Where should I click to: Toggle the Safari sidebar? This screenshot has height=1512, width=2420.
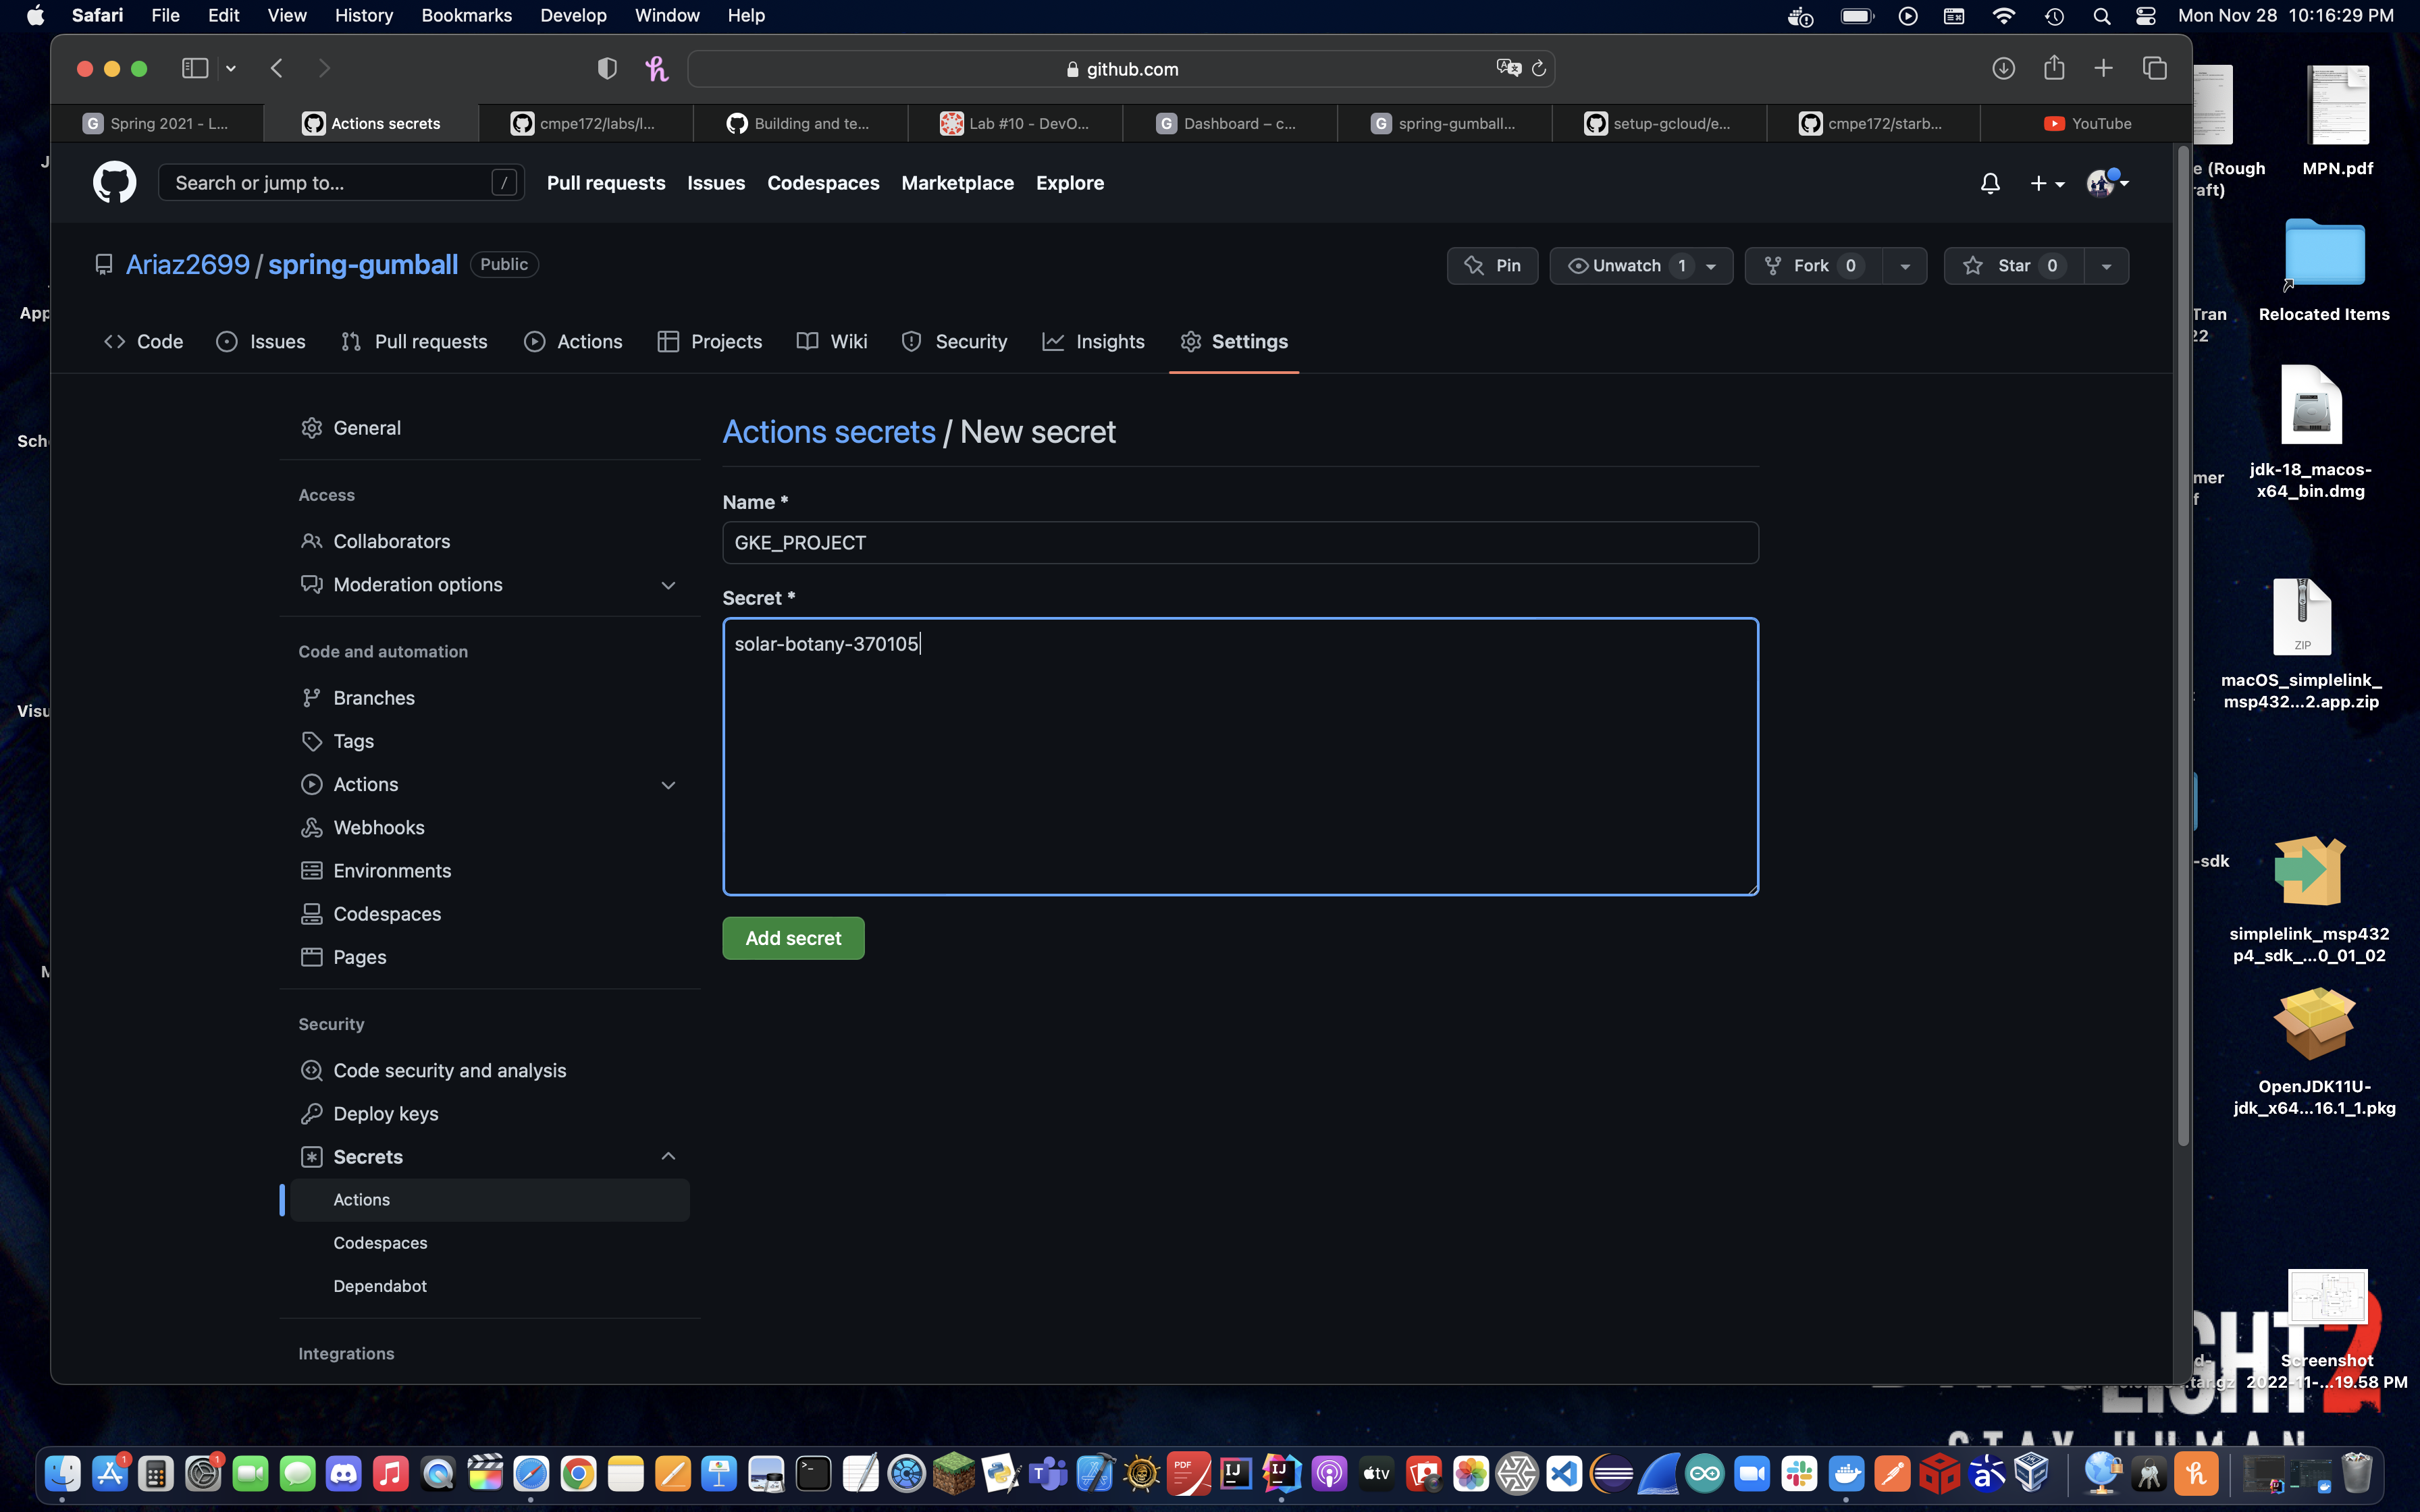tap(195, 68)
